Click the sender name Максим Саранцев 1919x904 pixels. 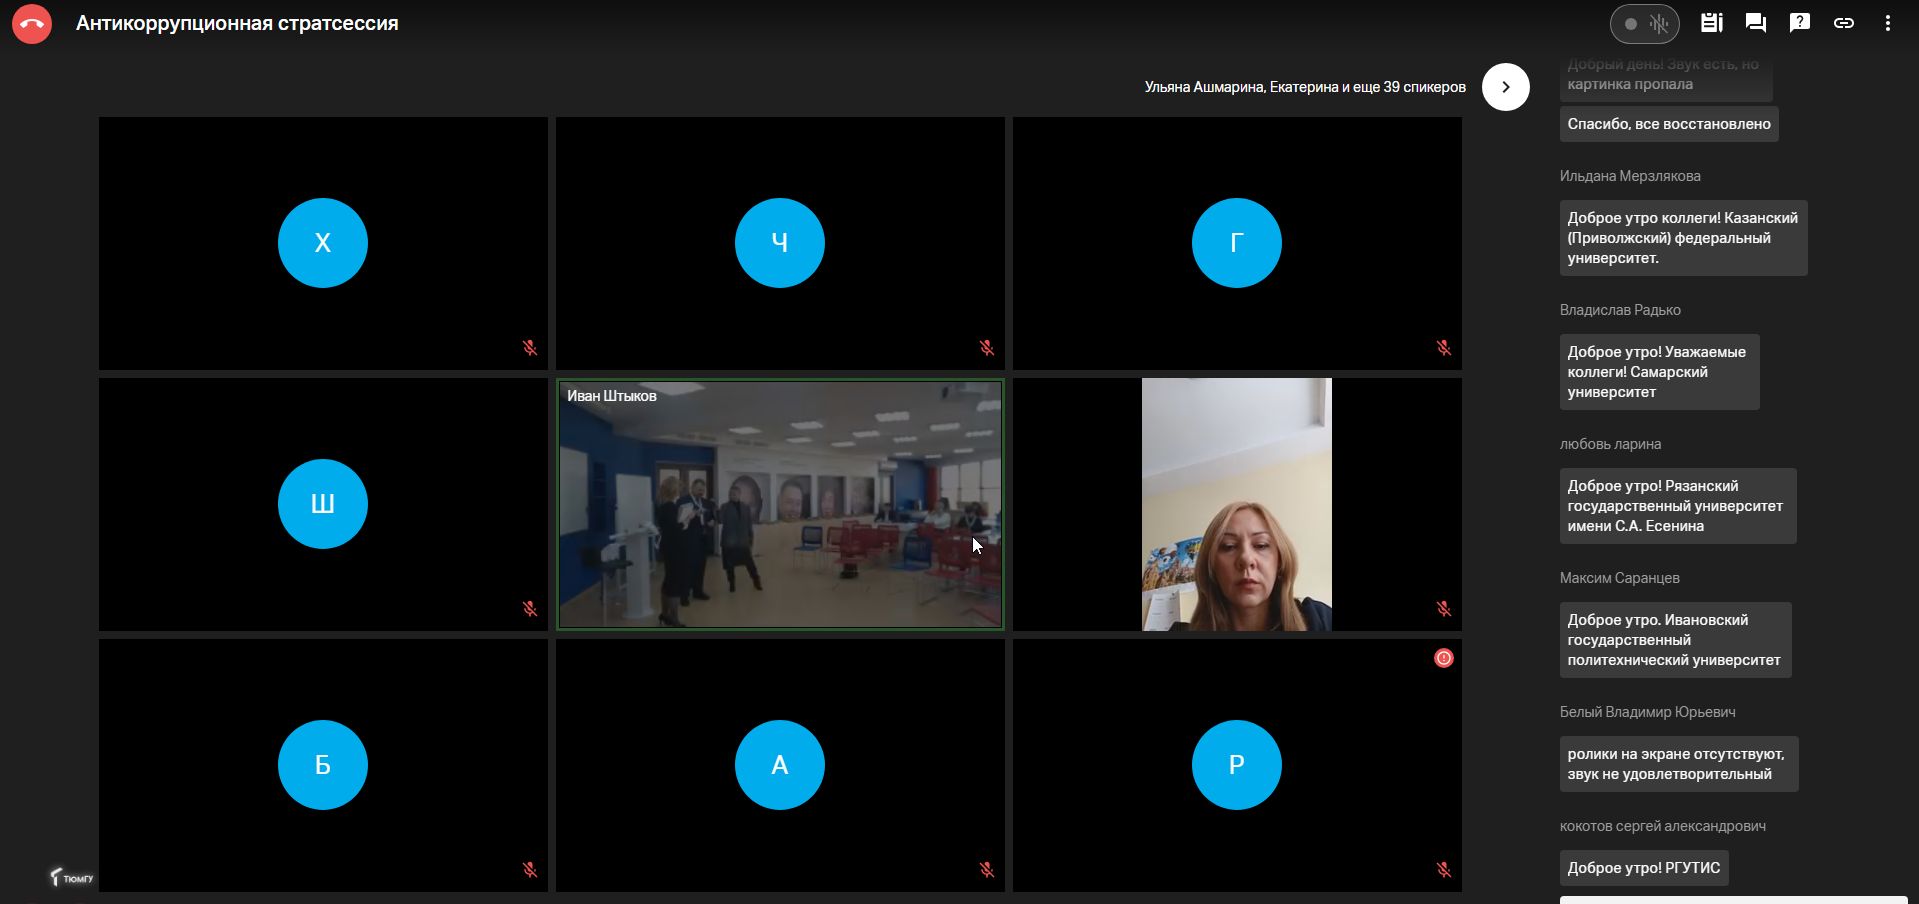[1619, 578]
